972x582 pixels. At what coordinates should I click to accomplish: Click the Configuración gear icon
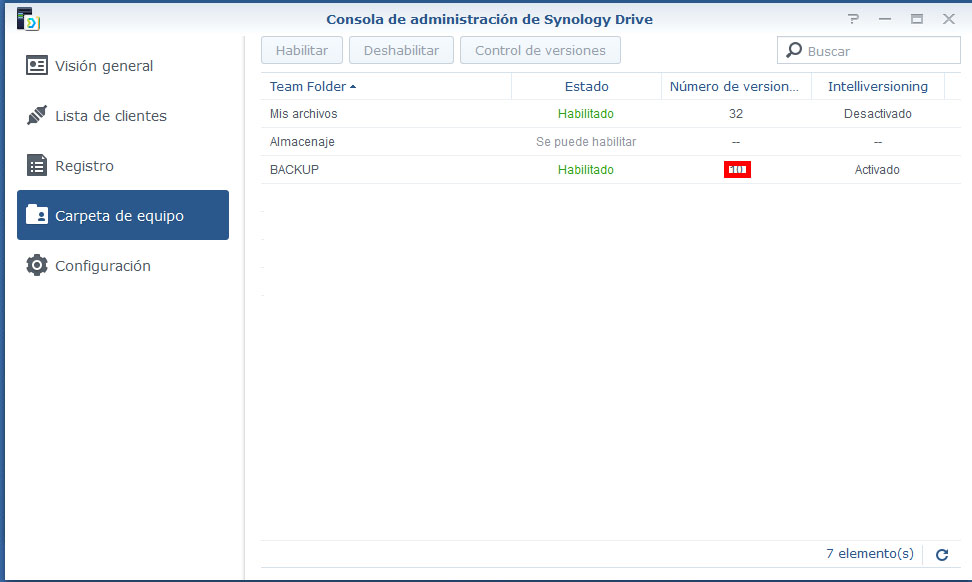[37, 265]
